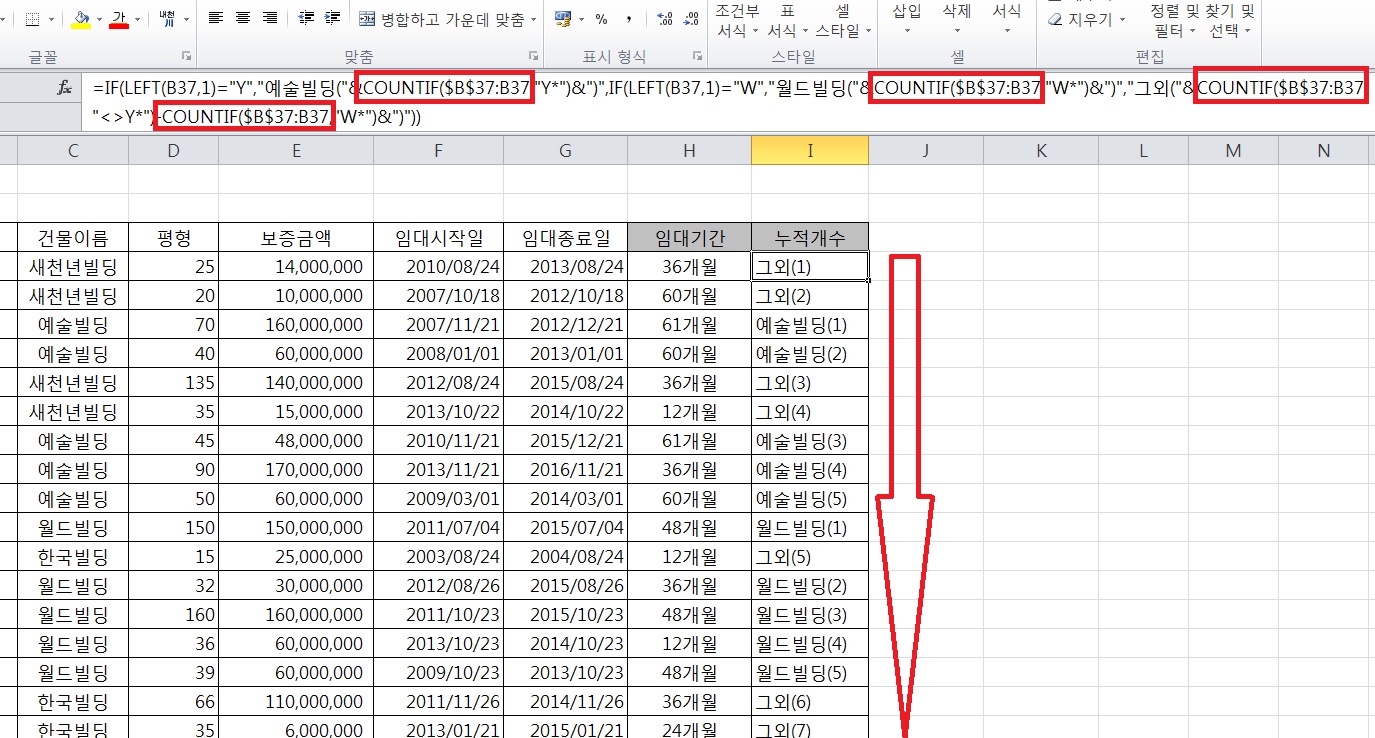This screenshot has height=738, width=1375.
Task: Open the fill color dropdown arrow
Action: (100, 19)
